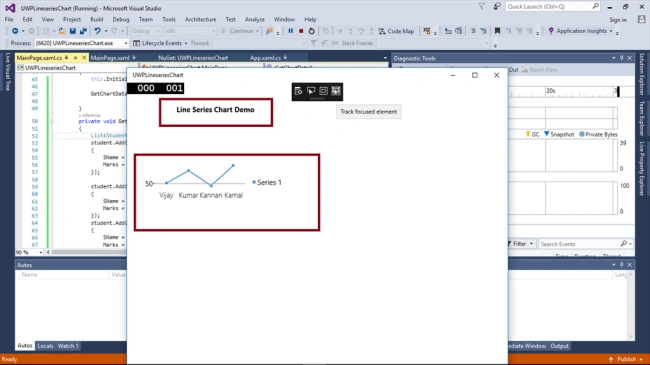The height and width of the screenshot is (365, 650).
Task: Close the Autos panel
Action: (x=630, y=265)
